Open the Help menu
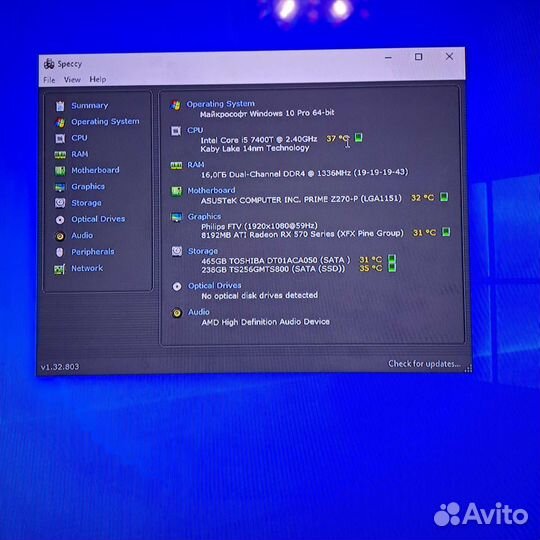The height and width of the screenshot is (540, 540). pyautogui.click(x=98, y=79)
